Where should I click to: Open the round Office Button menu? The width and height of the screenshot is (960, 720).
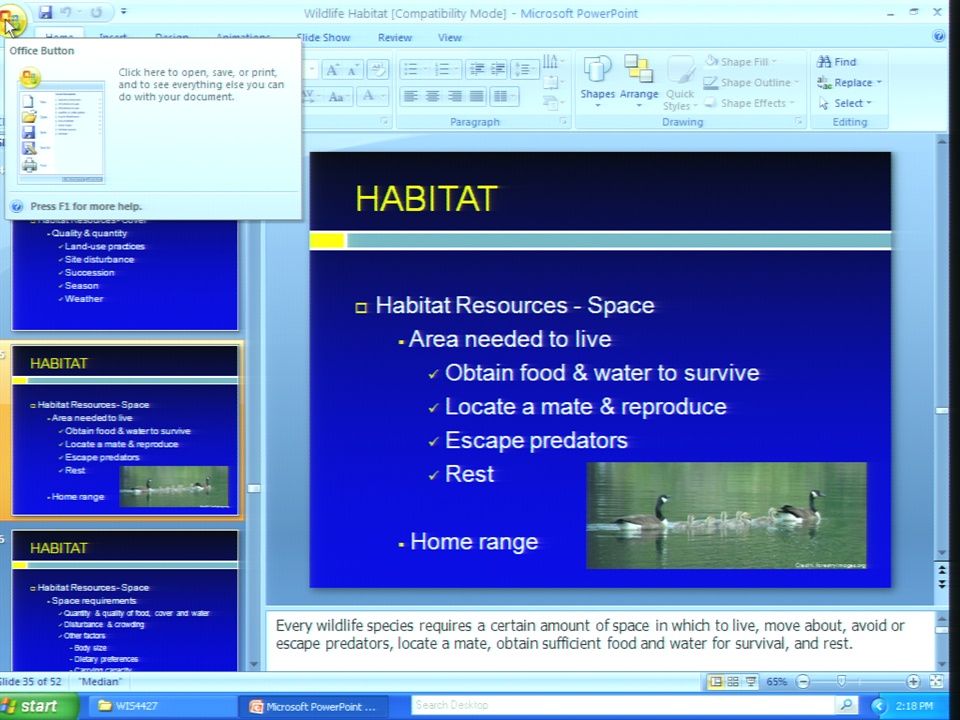coord(11,18)
